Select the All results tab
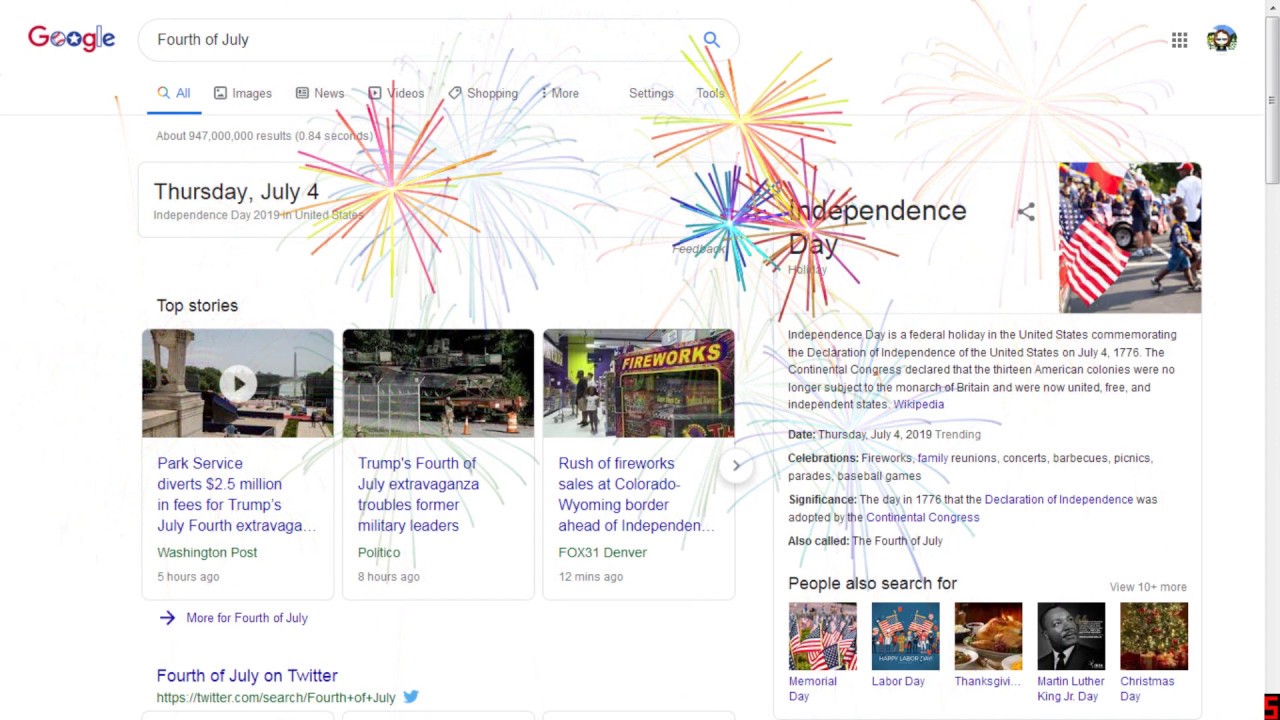The height and width of the screenshot is (720, 1280). tap(174, 93)
